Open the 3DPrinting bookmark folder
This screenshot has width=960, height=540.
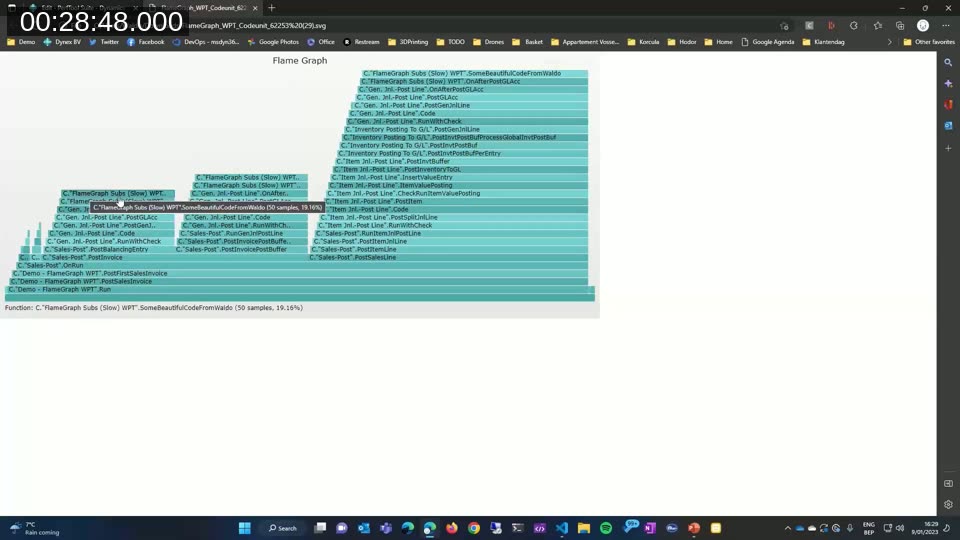(x=408, y=42)
